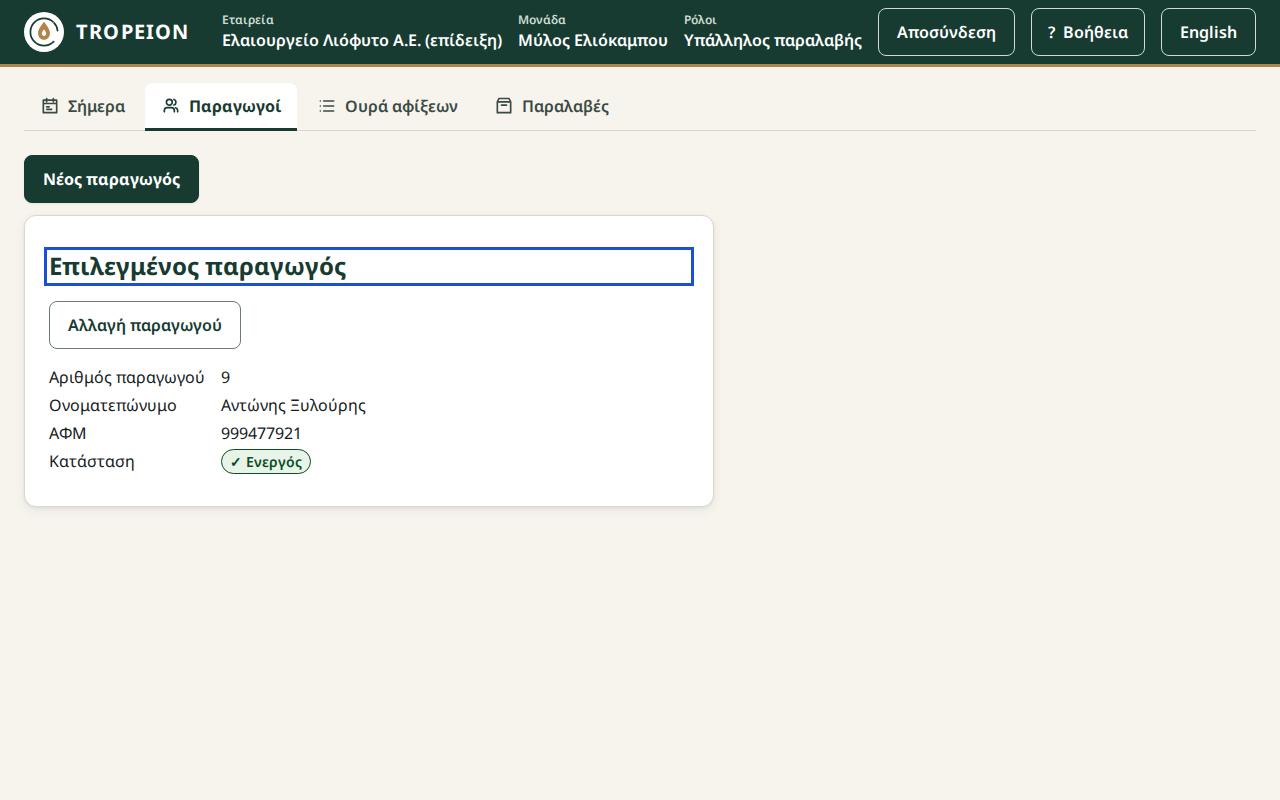Image resolution: width=1280 pixels, height=800 pixels.
Task: Open the Βοήθεια help button
Action: click(1088, 32)
